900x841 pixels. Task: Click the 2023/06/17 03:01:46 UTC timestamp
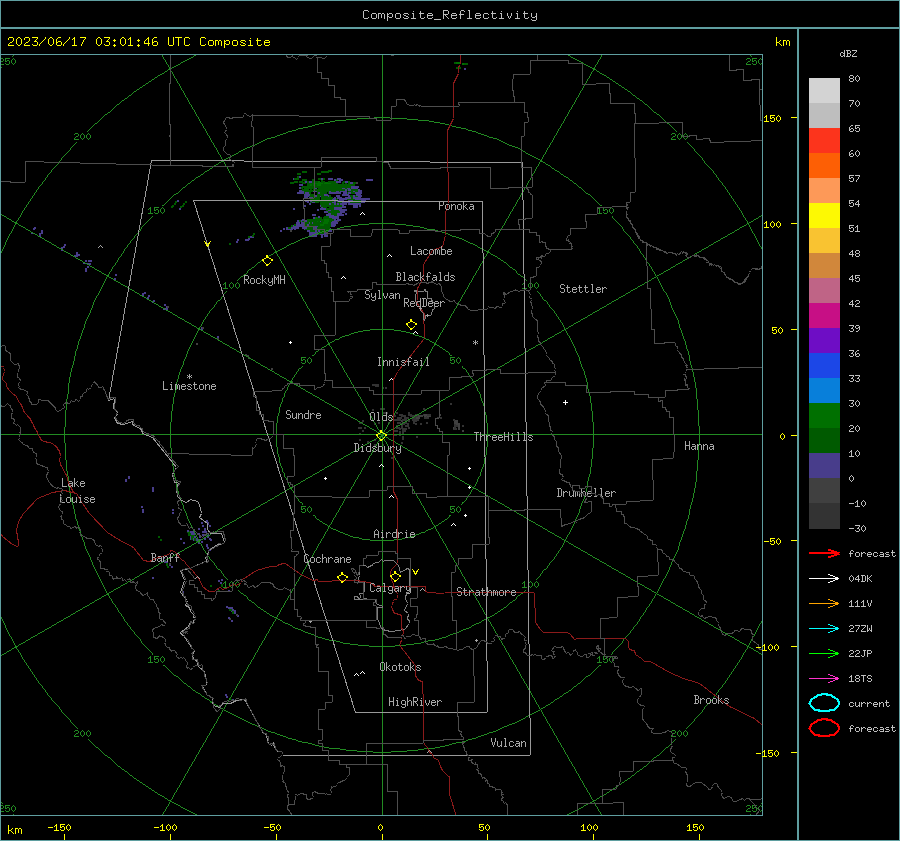(138, 42)
